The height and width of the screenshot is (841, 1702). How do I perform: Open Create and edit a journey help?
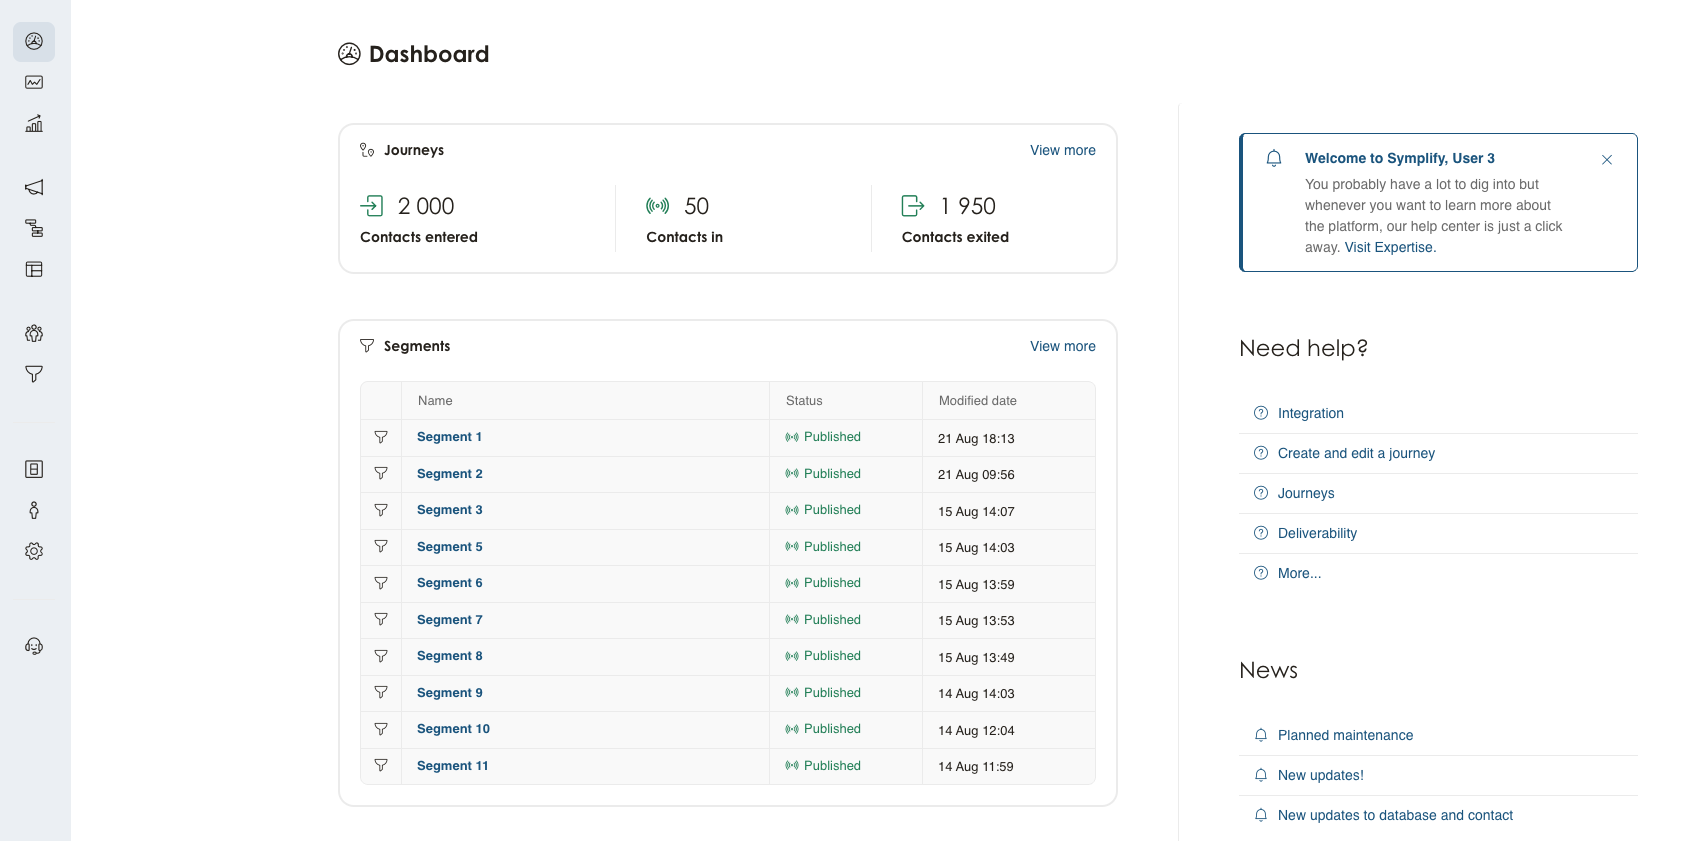tap(1355, 453)
